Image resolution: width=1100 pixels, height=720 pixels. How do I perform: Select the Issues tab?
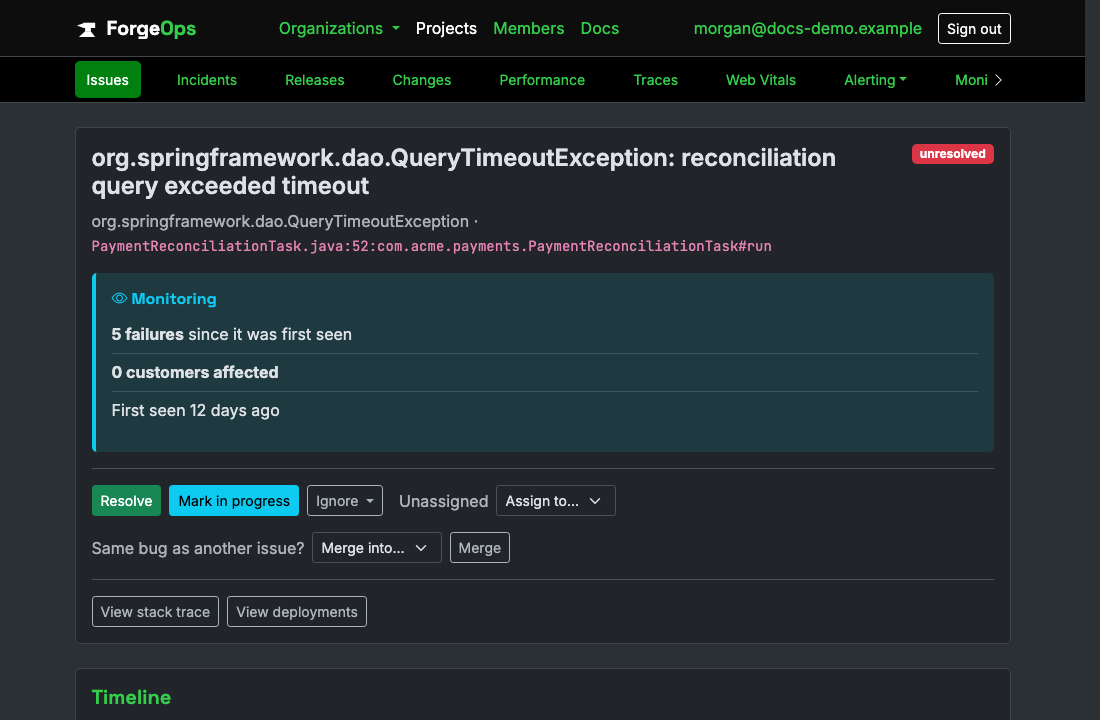click(x=107, y=80)
